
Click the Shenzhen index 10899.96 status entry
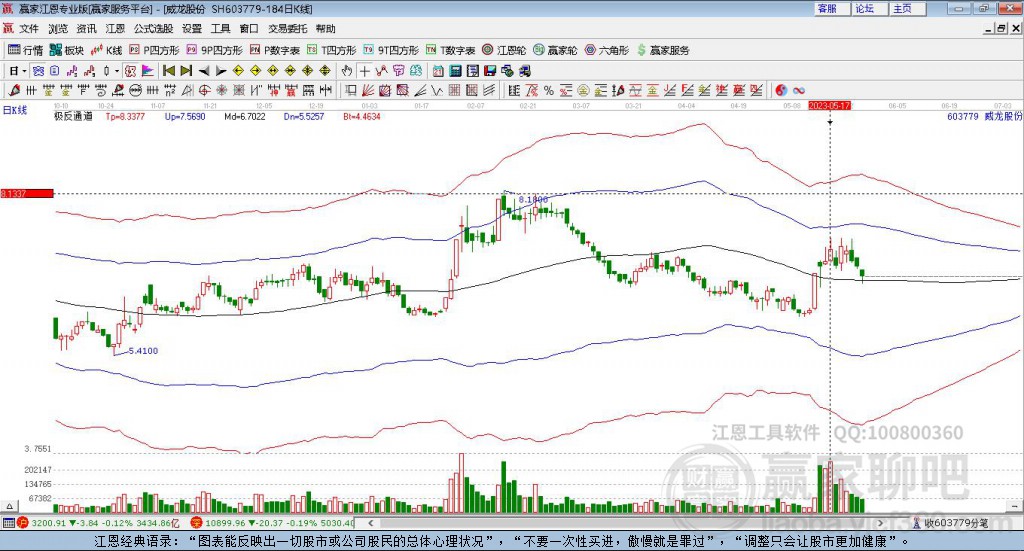pyautogui.click(x=273, y=523)
